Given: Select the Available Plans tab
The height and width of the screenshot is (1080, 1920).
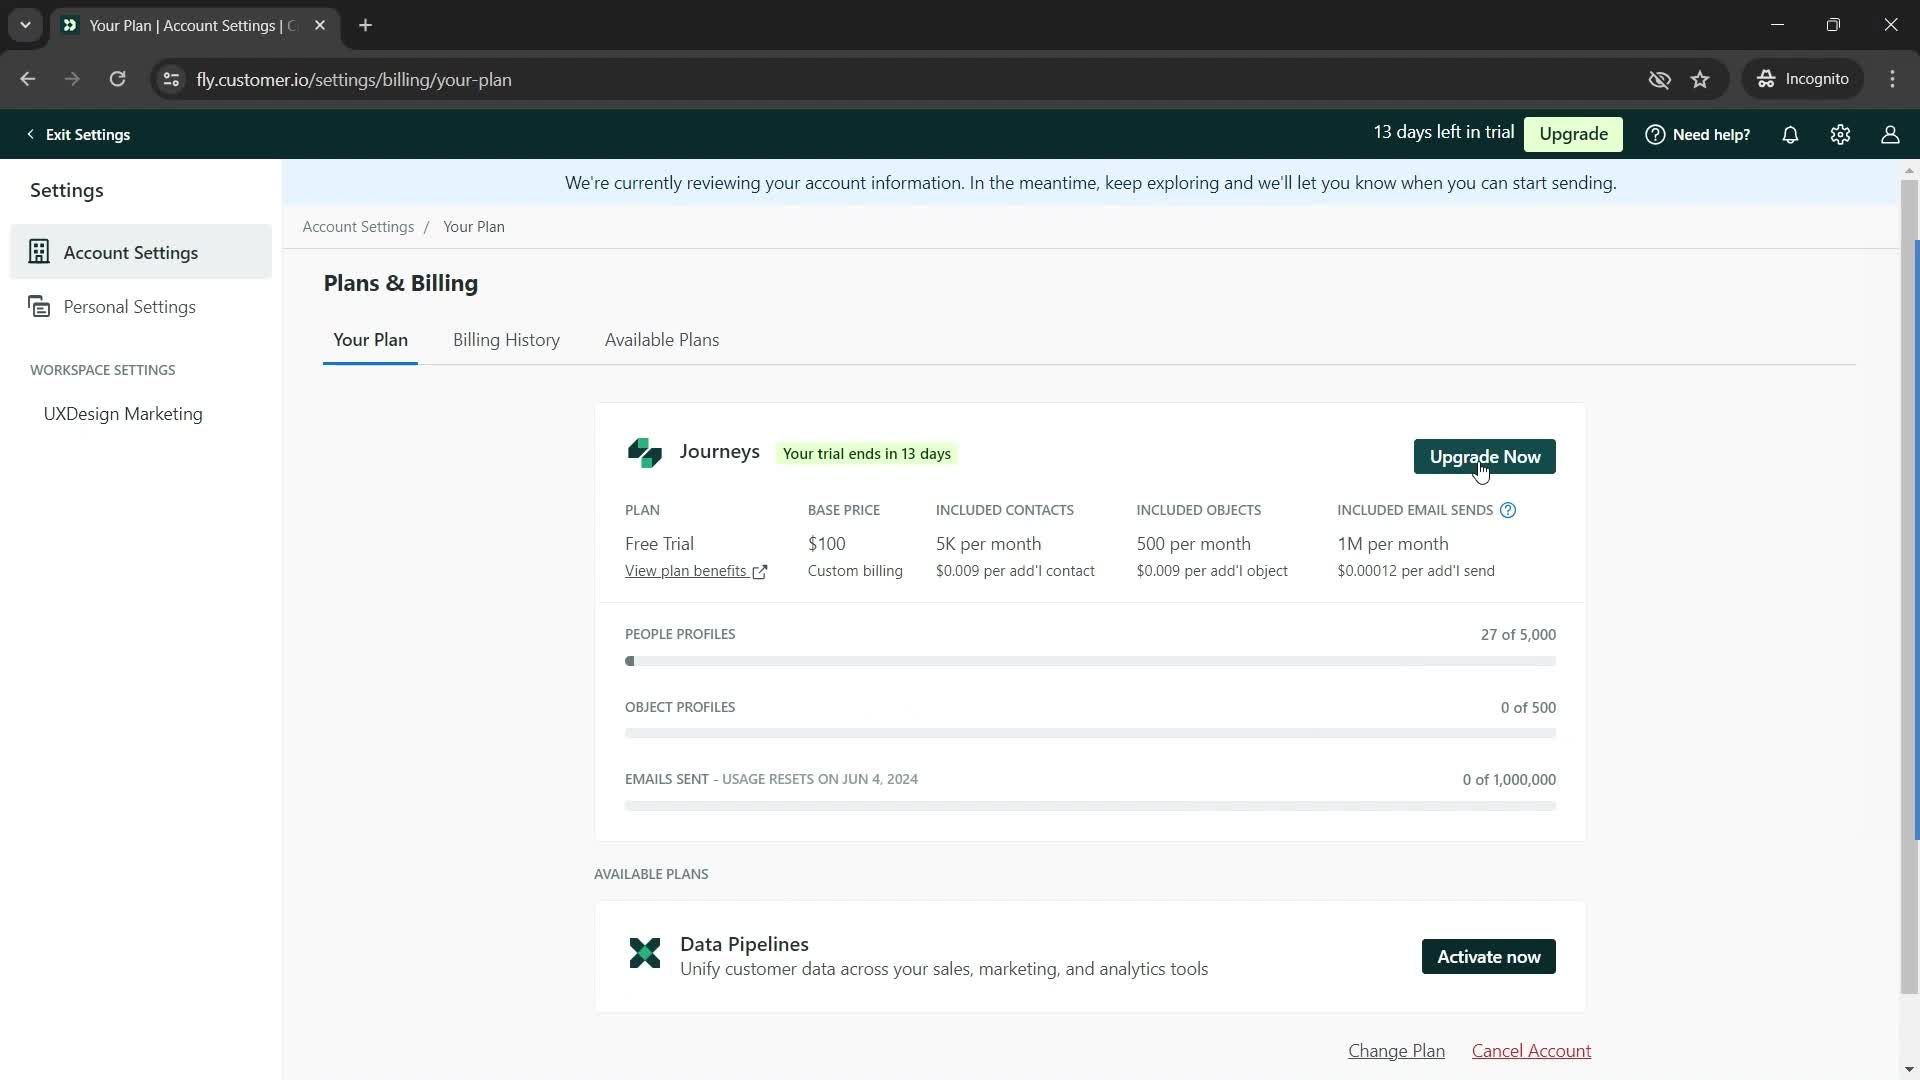Looking at the screenshot, I should click(662, 339).
